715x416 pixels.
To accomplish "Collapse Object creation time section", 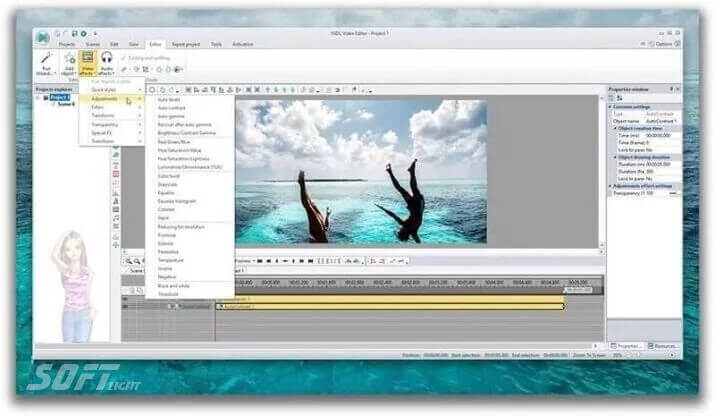I will [615, 129].
